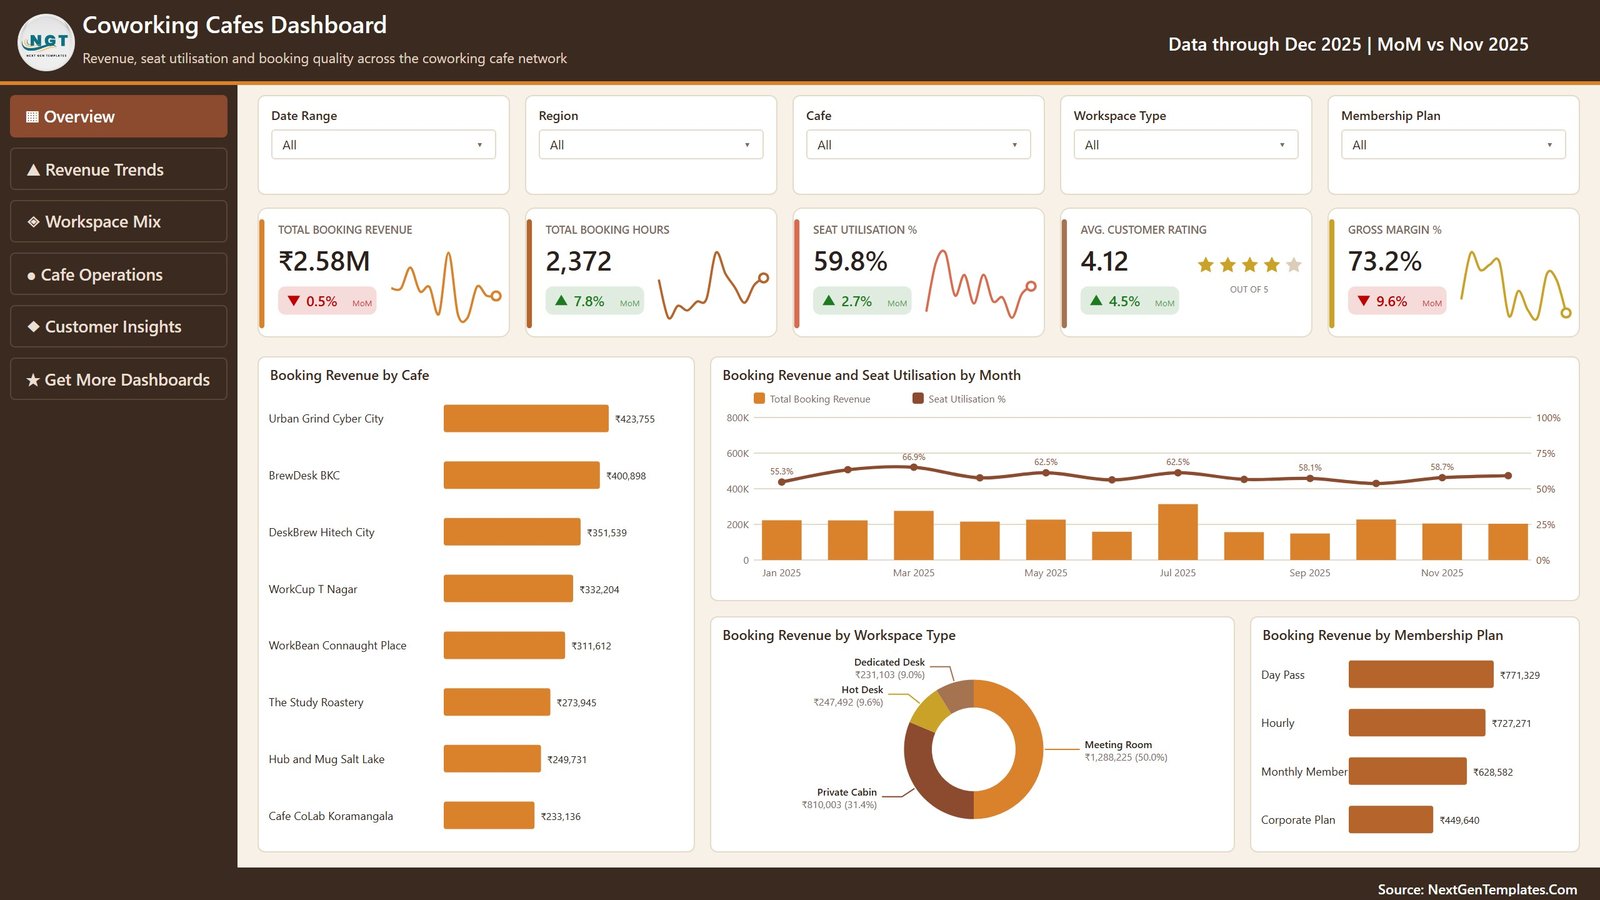Viewport: 1600px width, 900px height.
Task: Open the Cafe Operations page
Action: tap(119, 274)
